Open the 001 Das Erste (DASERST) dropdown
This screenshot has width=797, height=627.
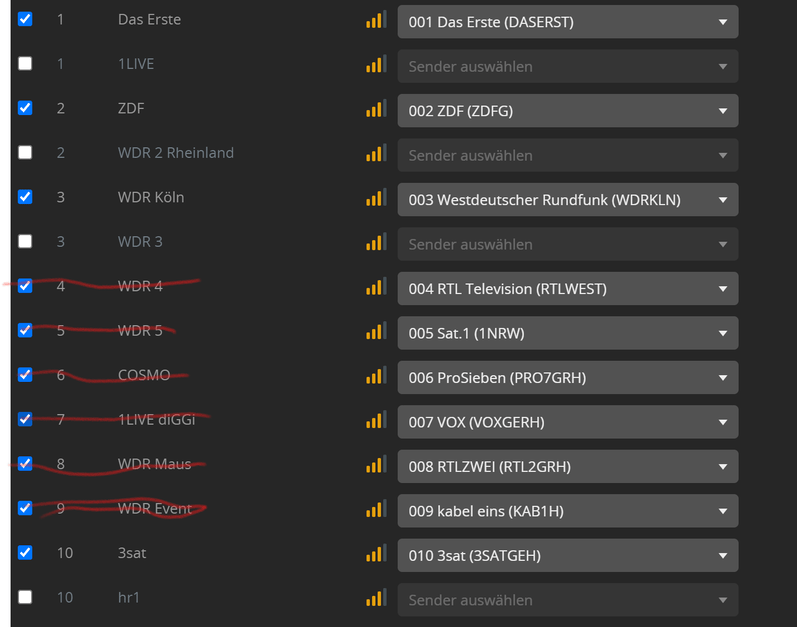click(568, 22)
